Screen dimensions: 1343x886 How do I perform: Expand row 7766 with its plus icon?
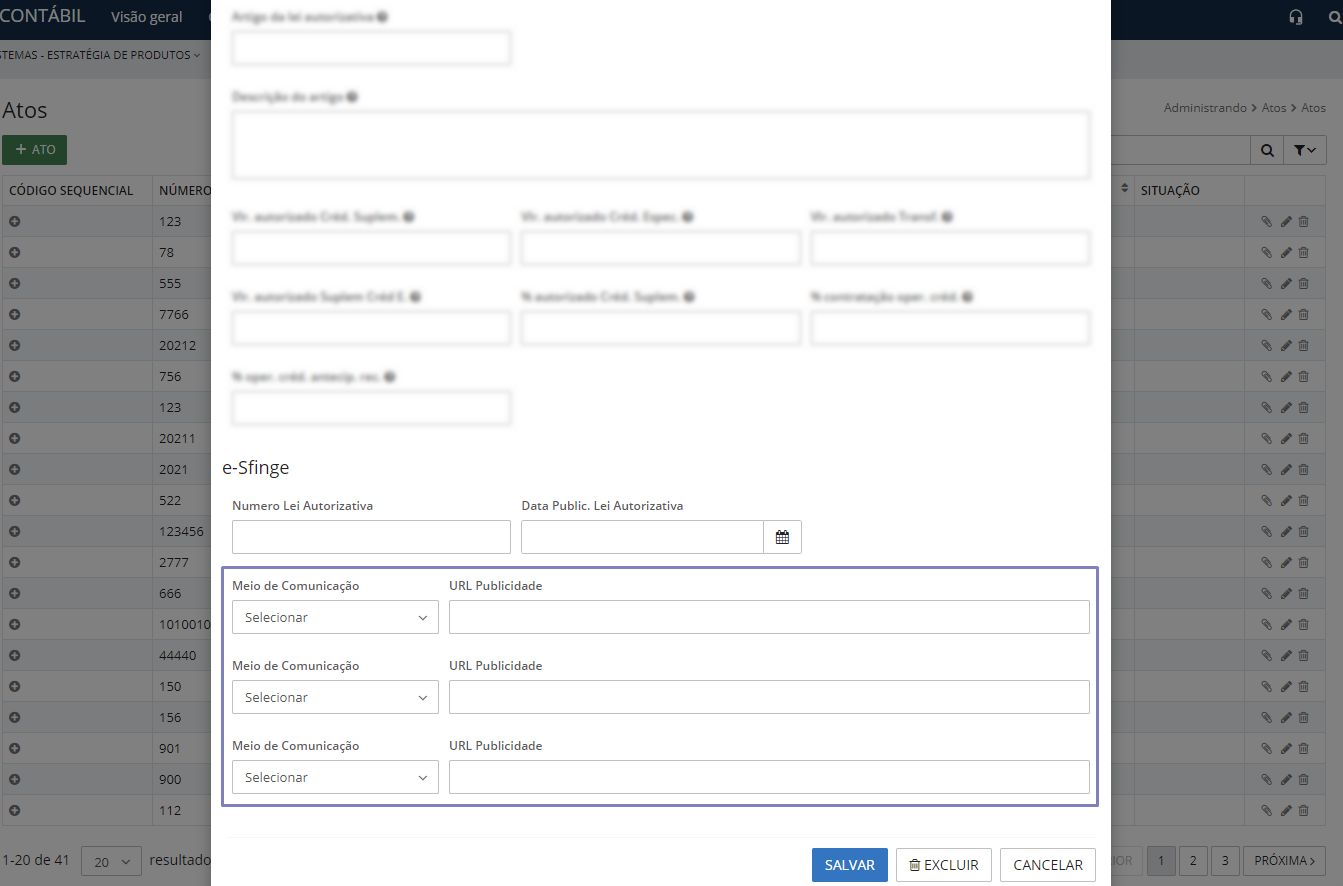pyautogui.click(x=15, y=314)
